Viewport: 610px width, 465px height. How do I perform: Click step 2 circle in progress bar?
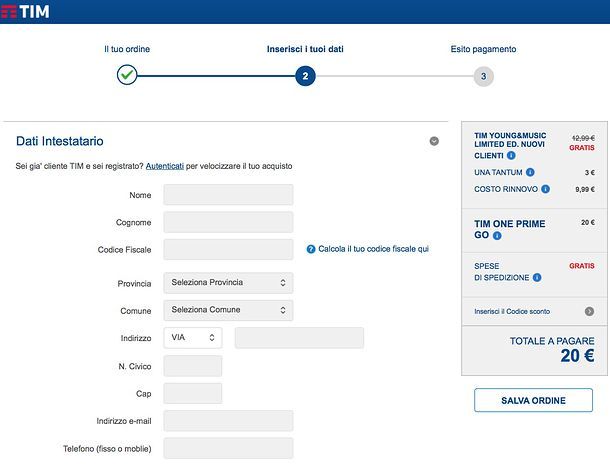click(305, 76)
